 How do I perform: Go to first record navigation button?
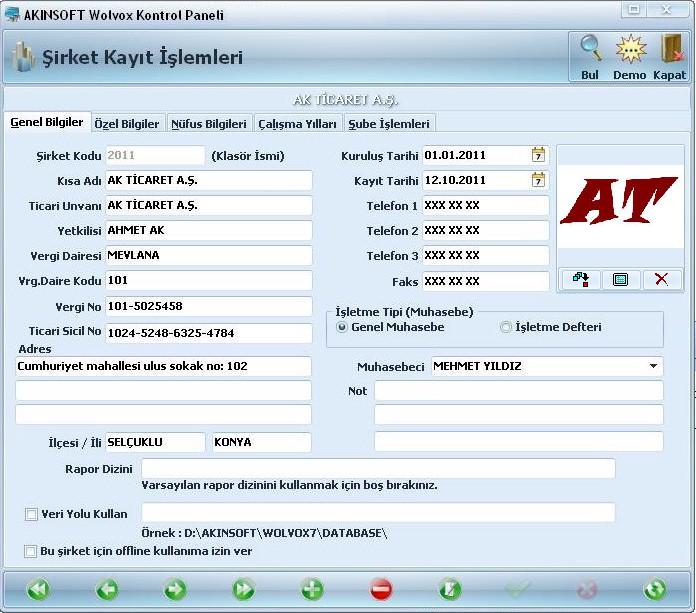coord(38,589)
